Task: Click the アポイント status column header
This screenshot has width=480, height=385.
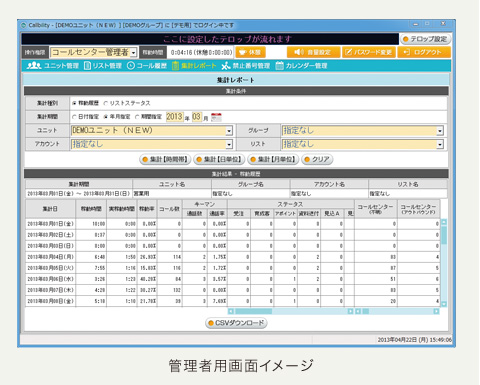Action: 285,214
